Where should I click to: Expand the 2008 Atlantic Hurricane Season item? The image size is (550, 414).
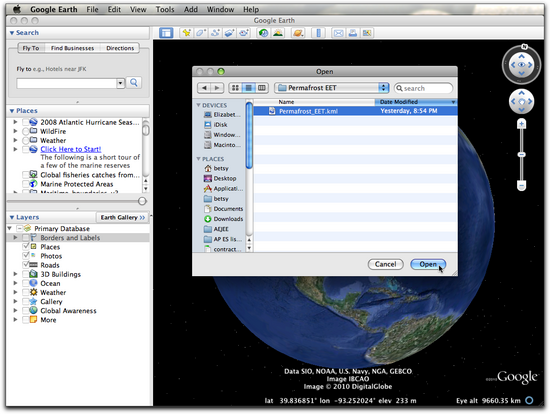[x=15, y=122]
